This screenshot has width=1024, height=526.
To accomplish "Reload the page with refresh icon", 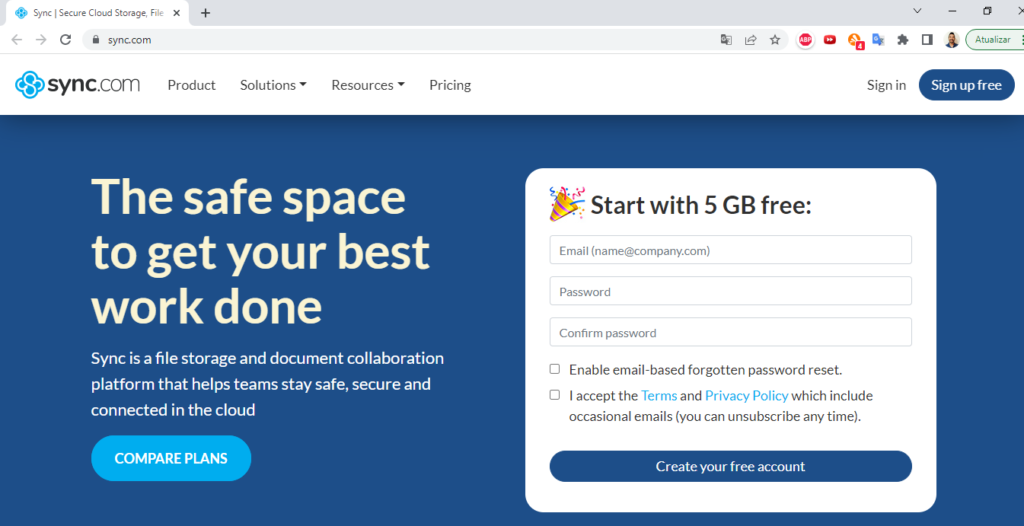I will click(x=65, y=40).
